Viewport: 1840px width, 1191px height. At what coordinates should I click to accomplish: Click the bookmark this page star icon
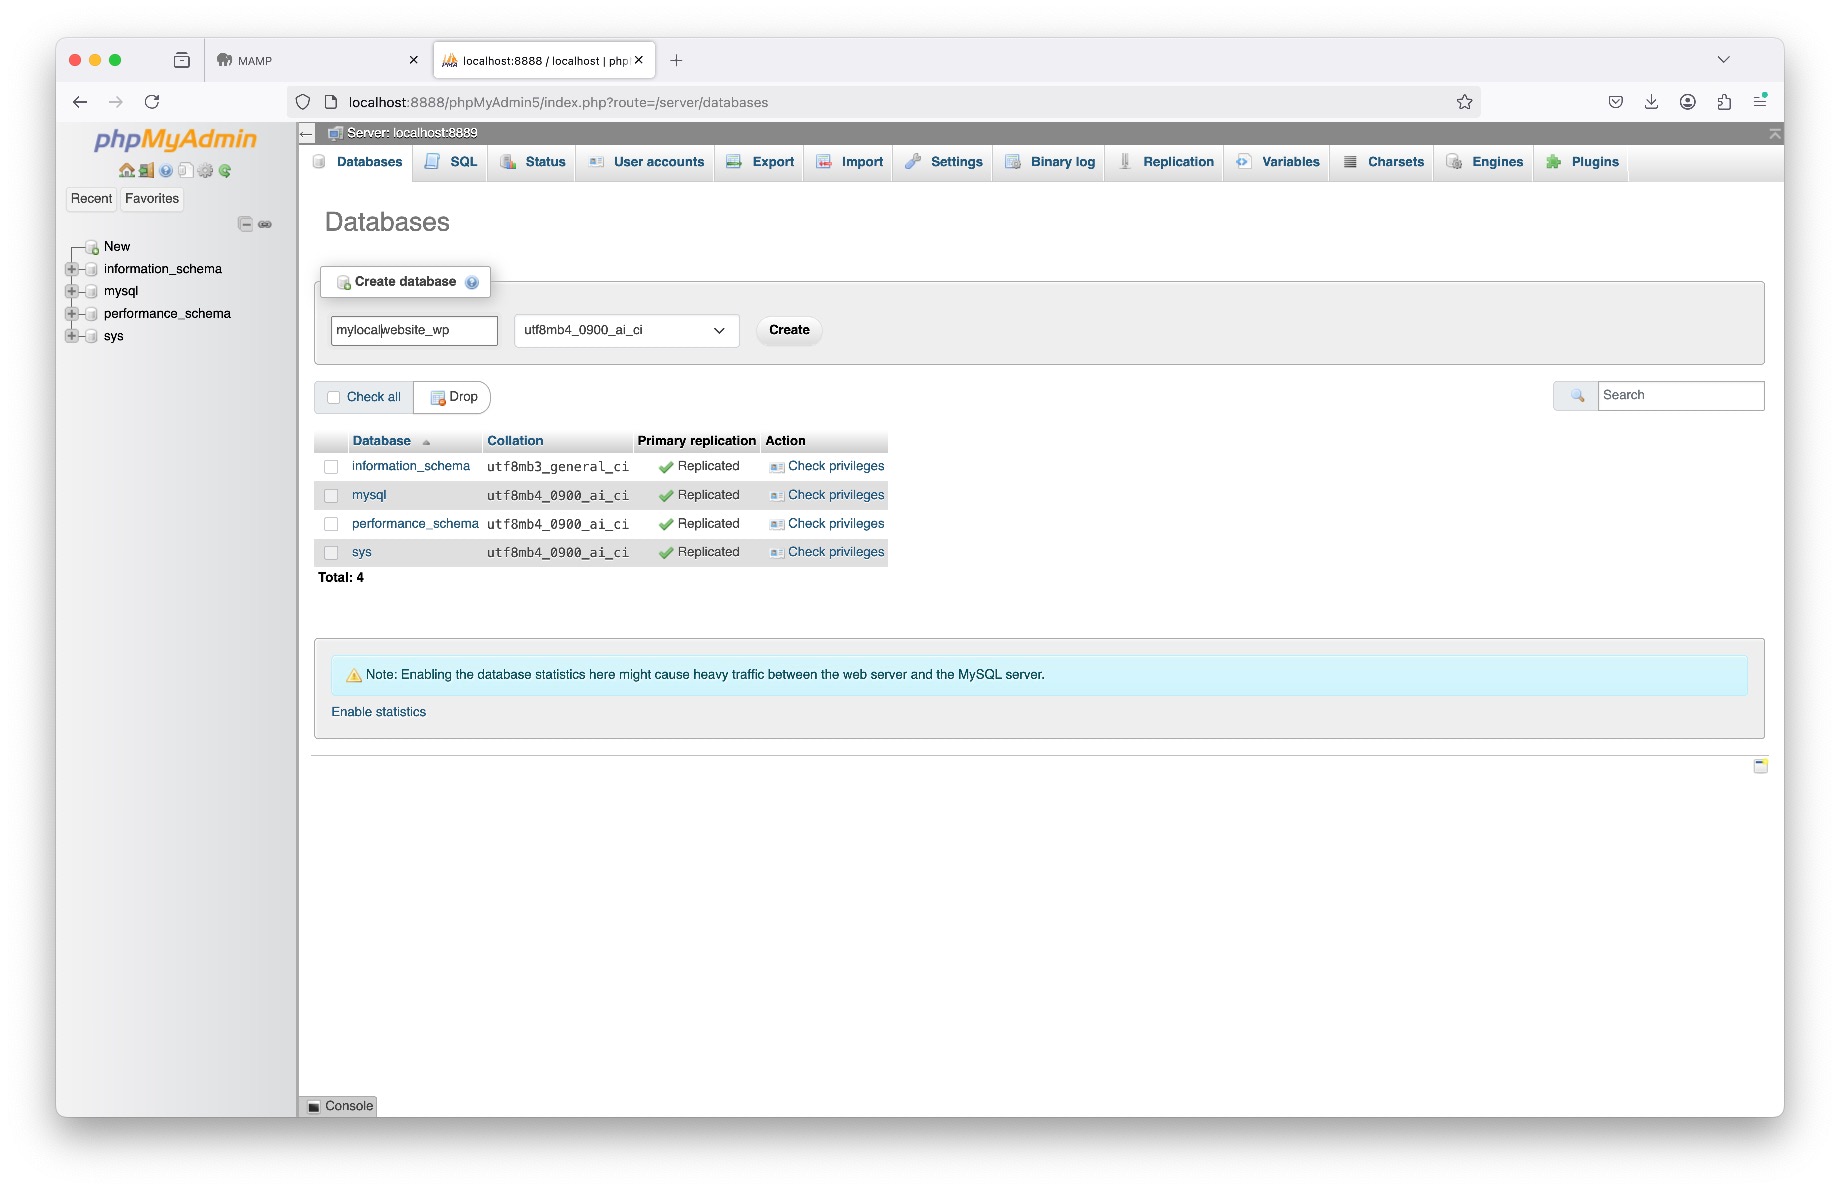(x=1464, y=102)
